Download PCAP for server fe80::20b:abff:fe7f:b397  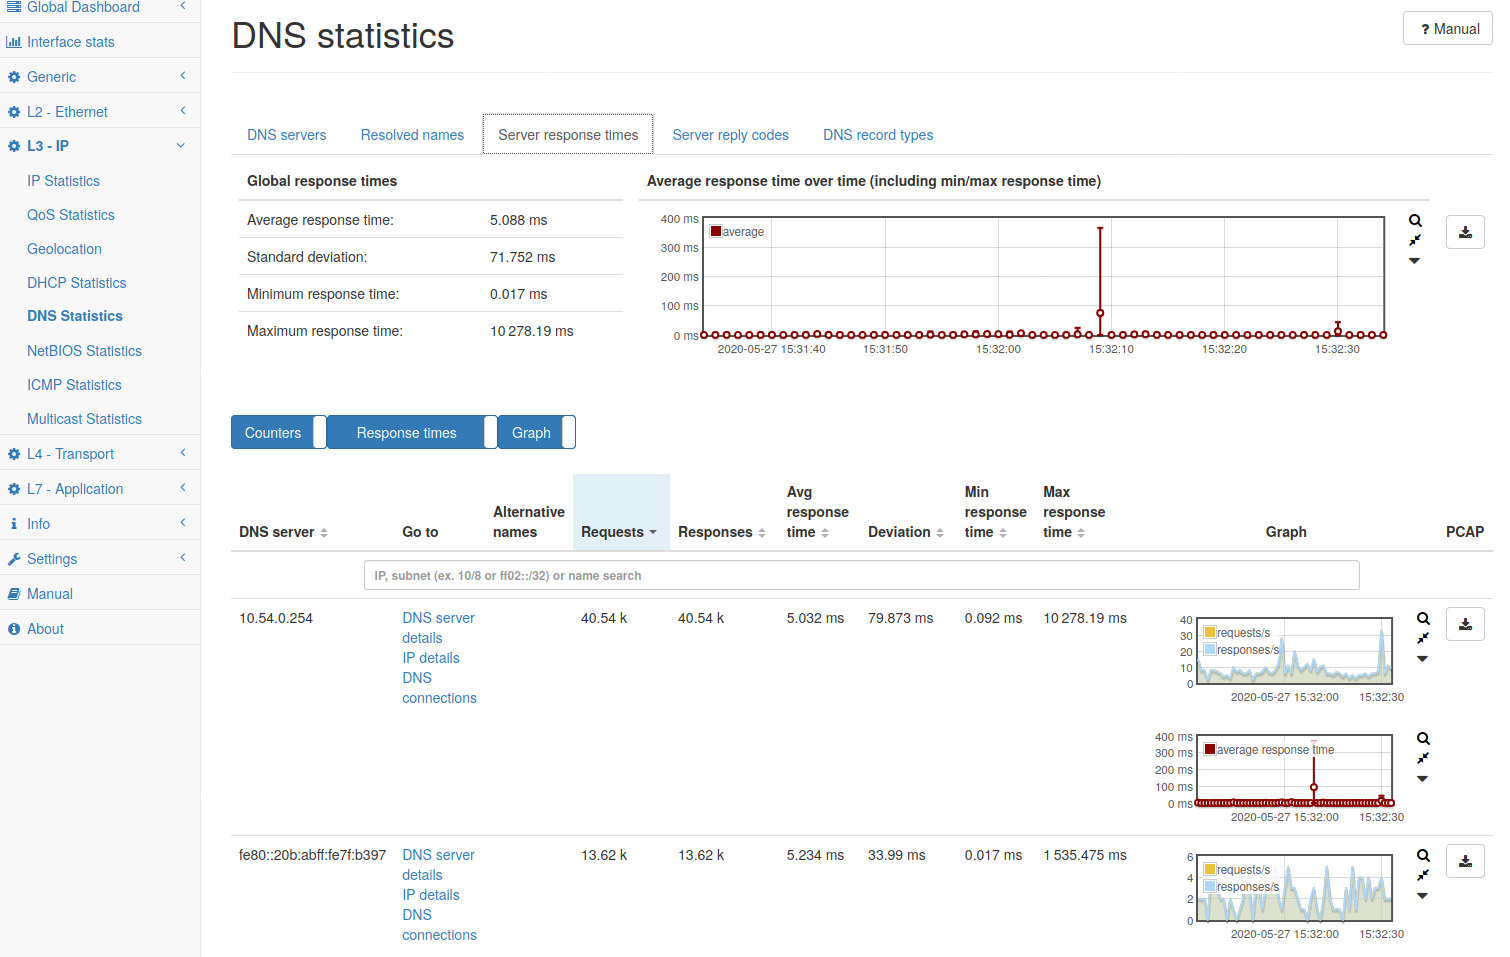(1465, 861)
